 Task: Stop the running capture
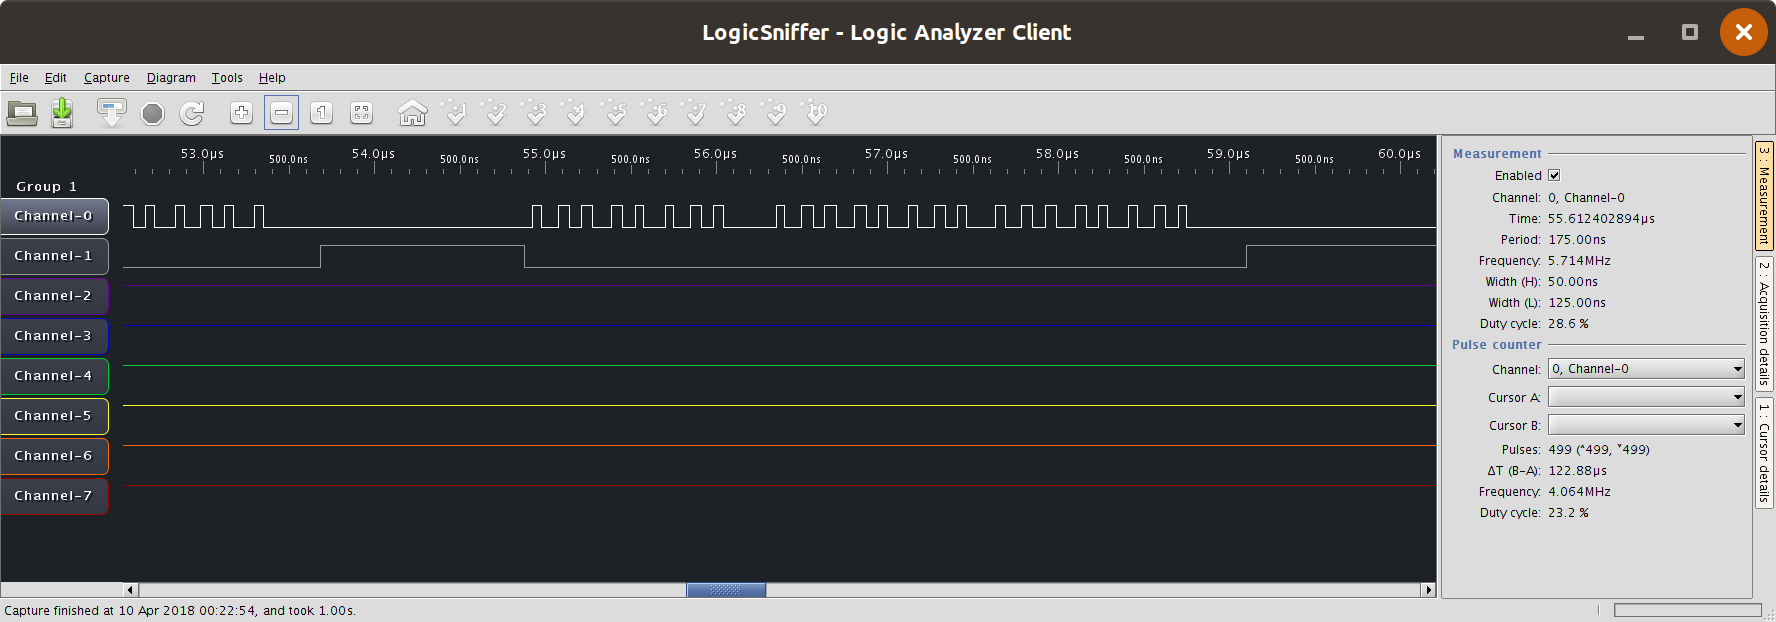pyautogui.click(x=152, y=113)
